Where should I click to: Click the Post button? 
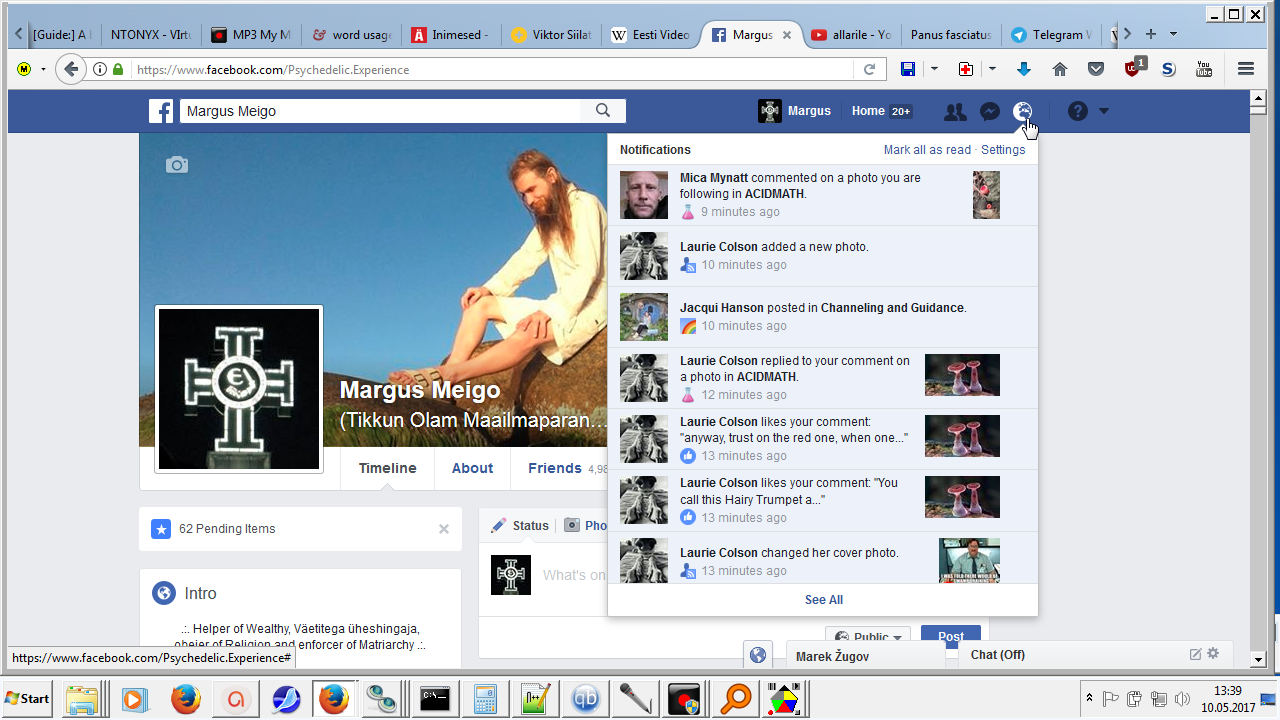(951, 637)
